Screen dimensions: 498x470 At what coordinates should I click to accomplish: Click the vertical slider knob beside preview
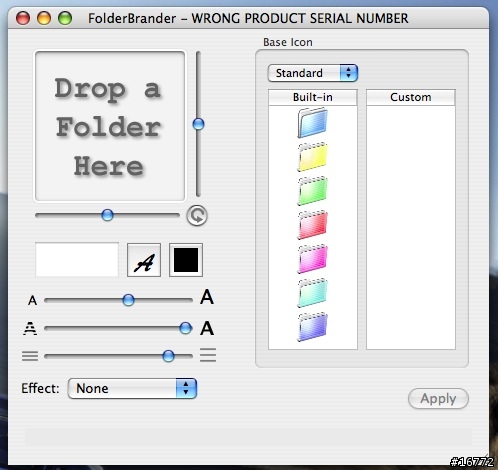198,124
